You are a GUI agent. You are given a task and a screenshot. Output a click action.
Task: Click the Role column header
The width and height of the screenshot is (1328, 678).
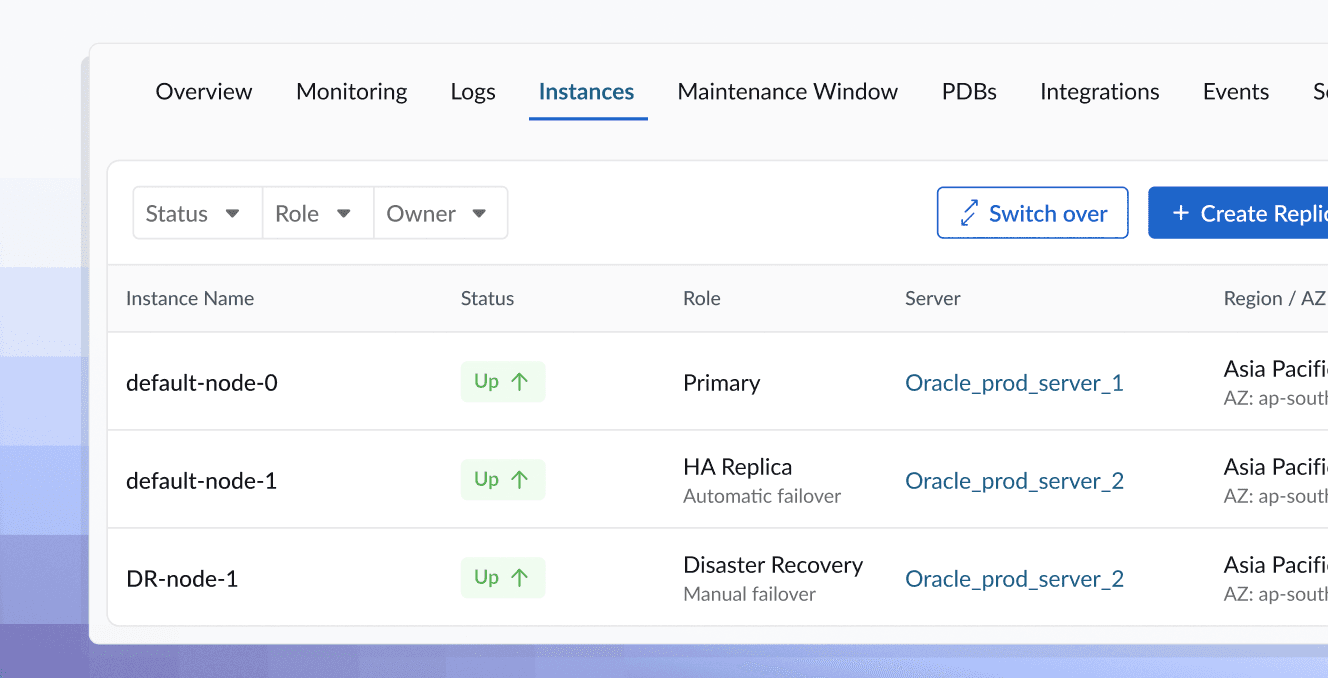click(x=702, y=298)
